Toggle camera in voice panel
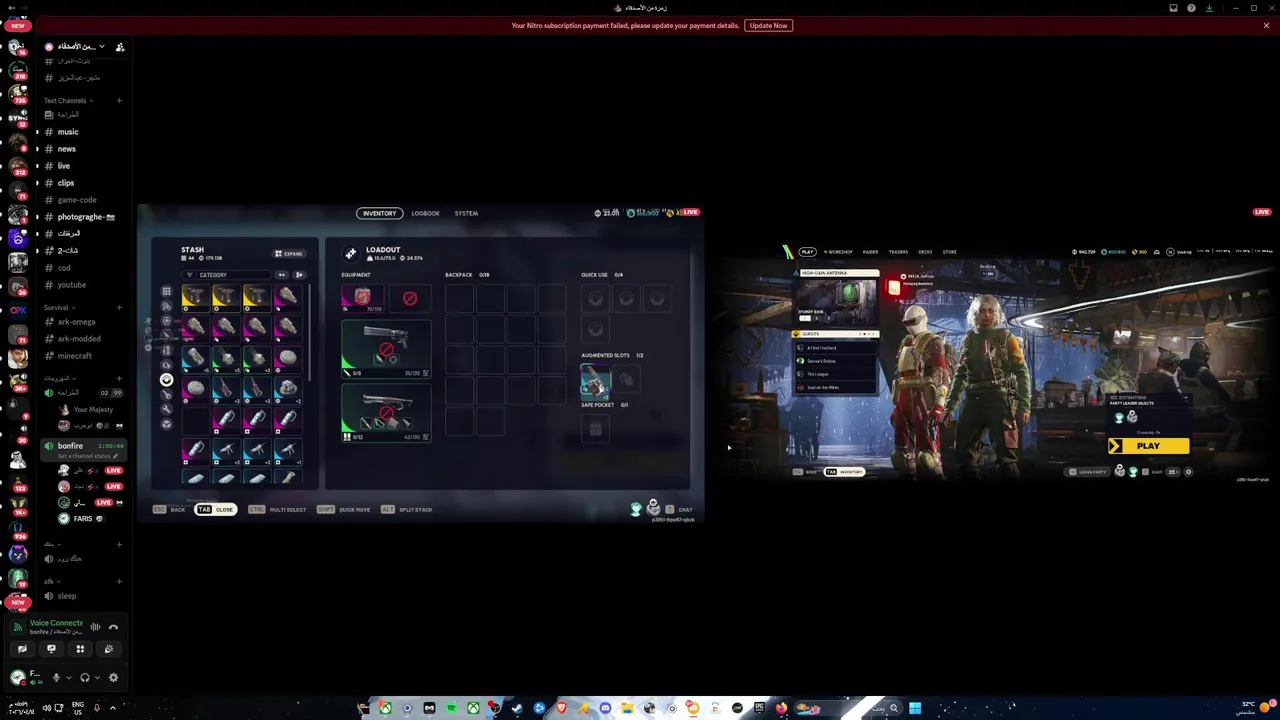1280x720 pixels. point(22,649)
